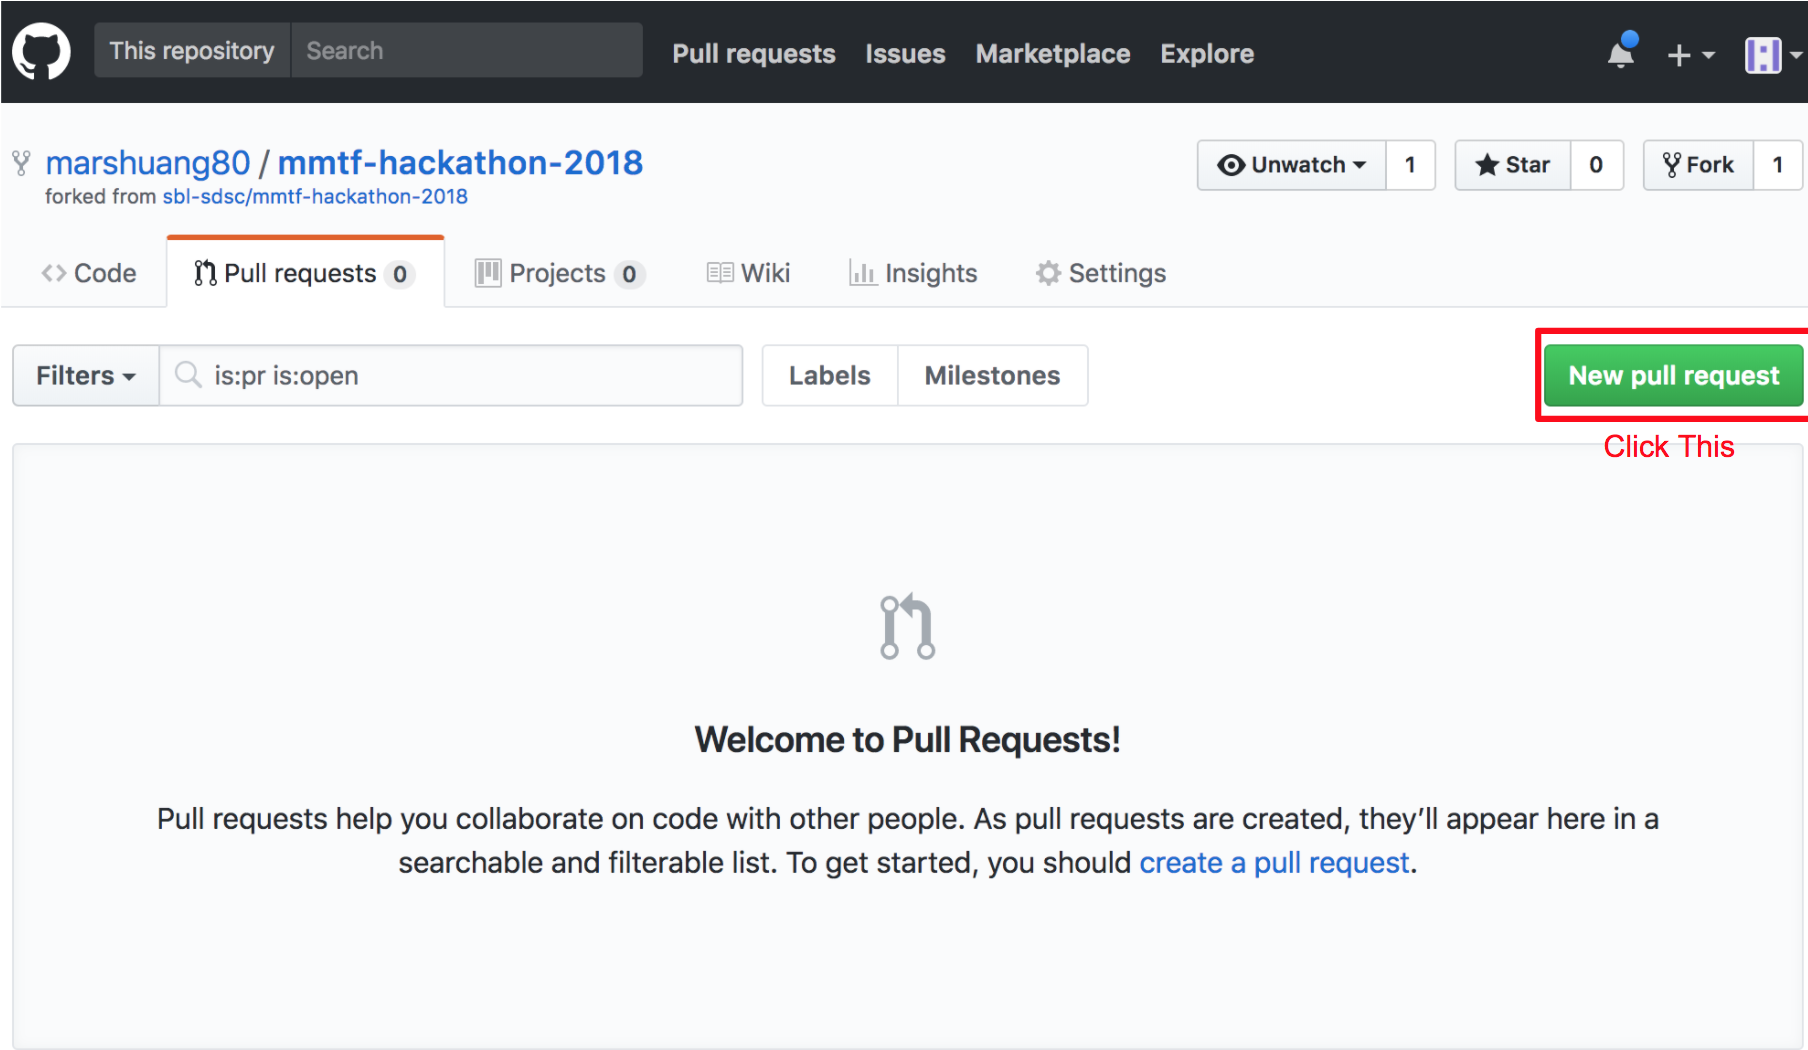Expand the Filters dropdown
Image resolution: width=1808 pixels, height=1050 pixels.
click(86, 376)
